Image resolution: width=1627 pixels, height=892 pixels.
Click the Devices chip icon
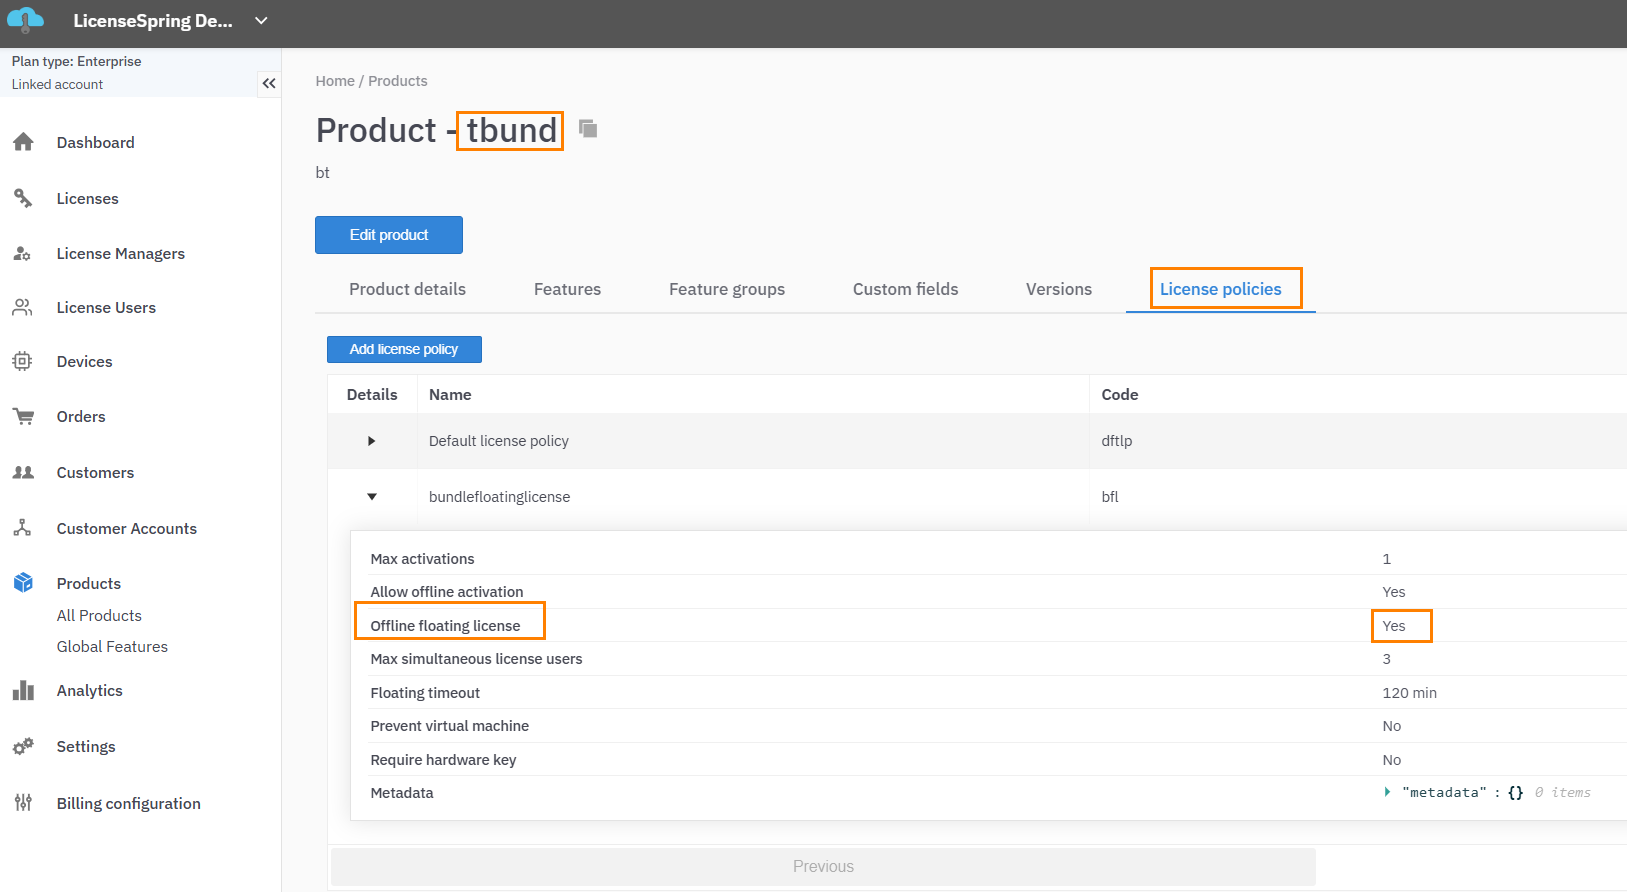pyautogui.click(x=23, y=361)
